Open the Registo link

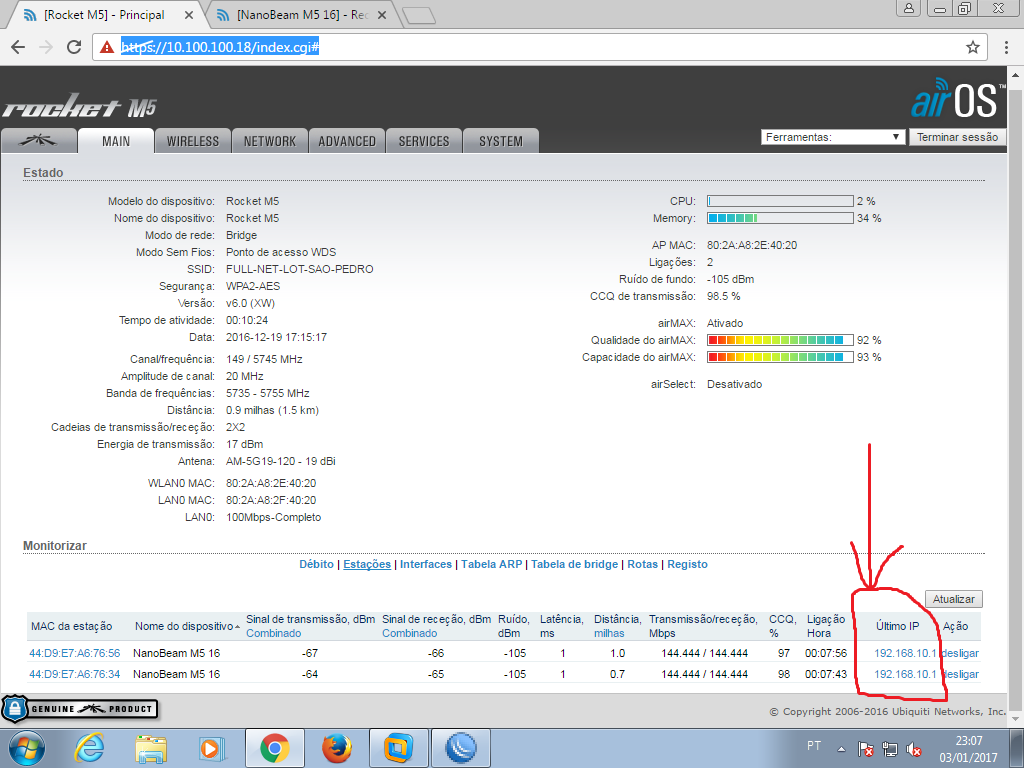tap(687, 564)
